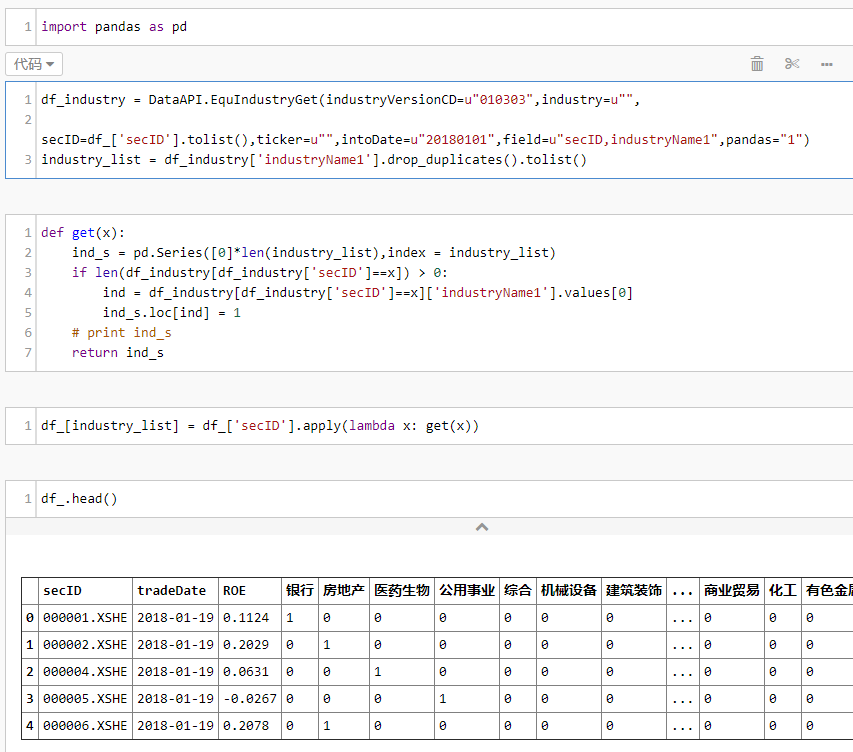Open the three-dots more options icon
The image size is (853, 752).
(827, 64)
